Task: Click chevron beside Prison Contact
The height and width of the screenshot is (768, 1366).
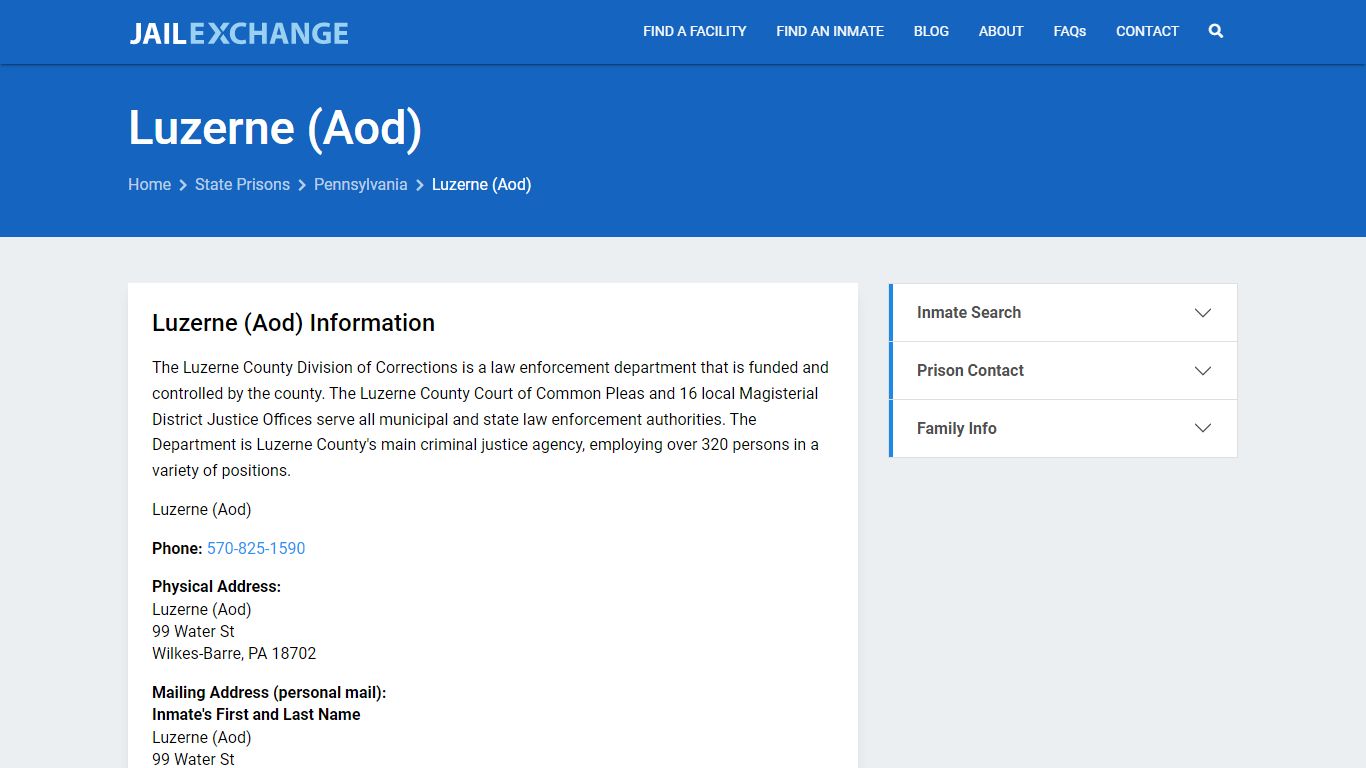Action: (x=1203, y=371)
